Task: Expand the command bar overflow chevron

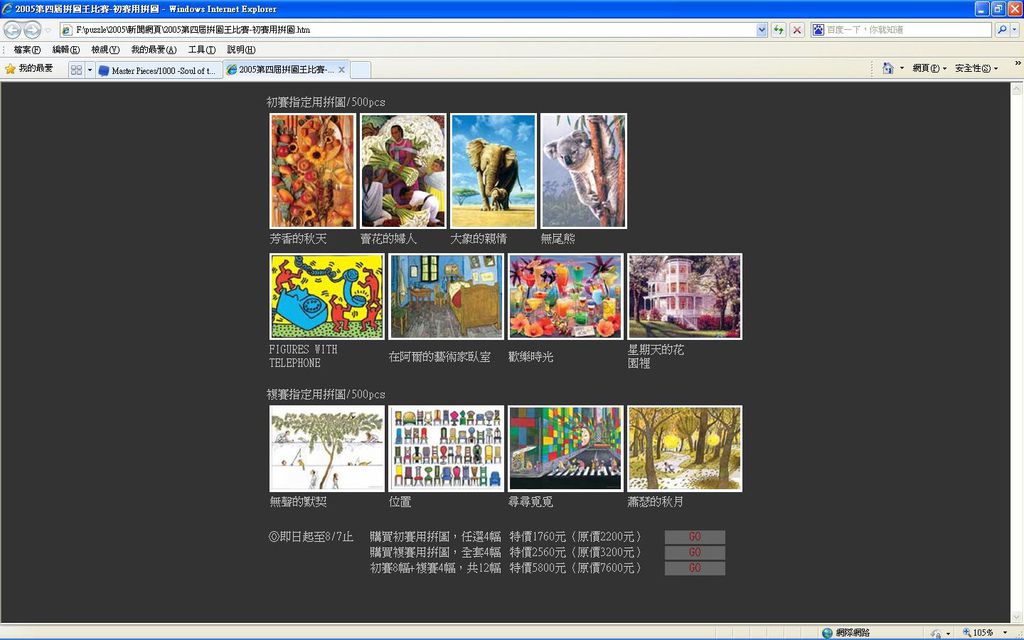Action: (x=1017, y=64)
